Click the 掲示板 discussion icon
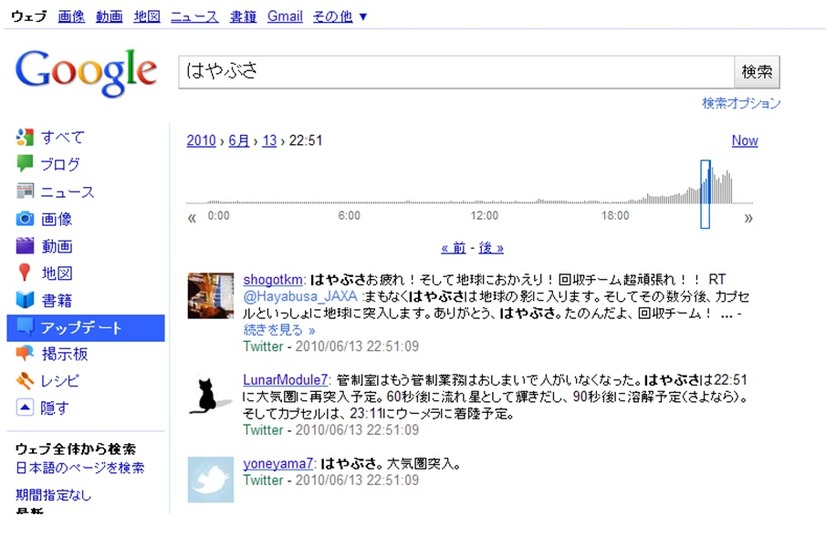The height and width of the screenshot is (537, 826). coord(25,353)
